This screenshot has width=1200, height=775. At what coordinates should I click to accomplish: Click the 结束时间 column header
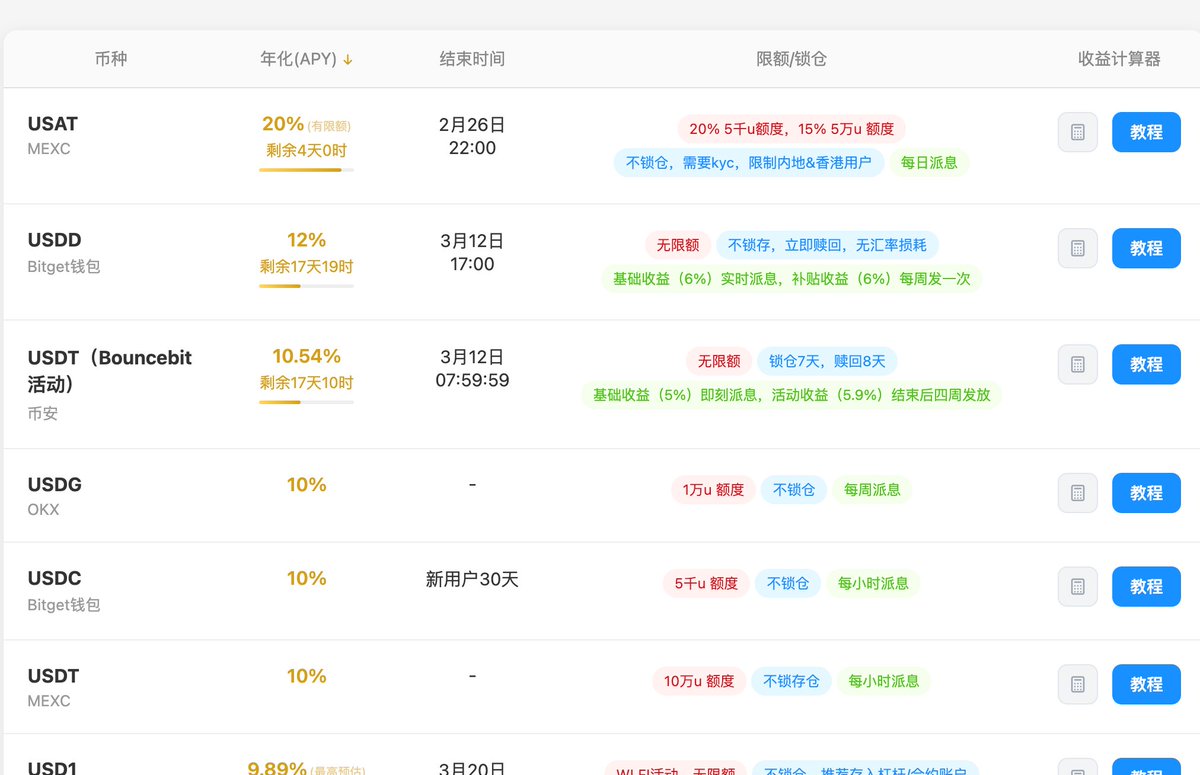pyautogui.click(x=472, y=59)
